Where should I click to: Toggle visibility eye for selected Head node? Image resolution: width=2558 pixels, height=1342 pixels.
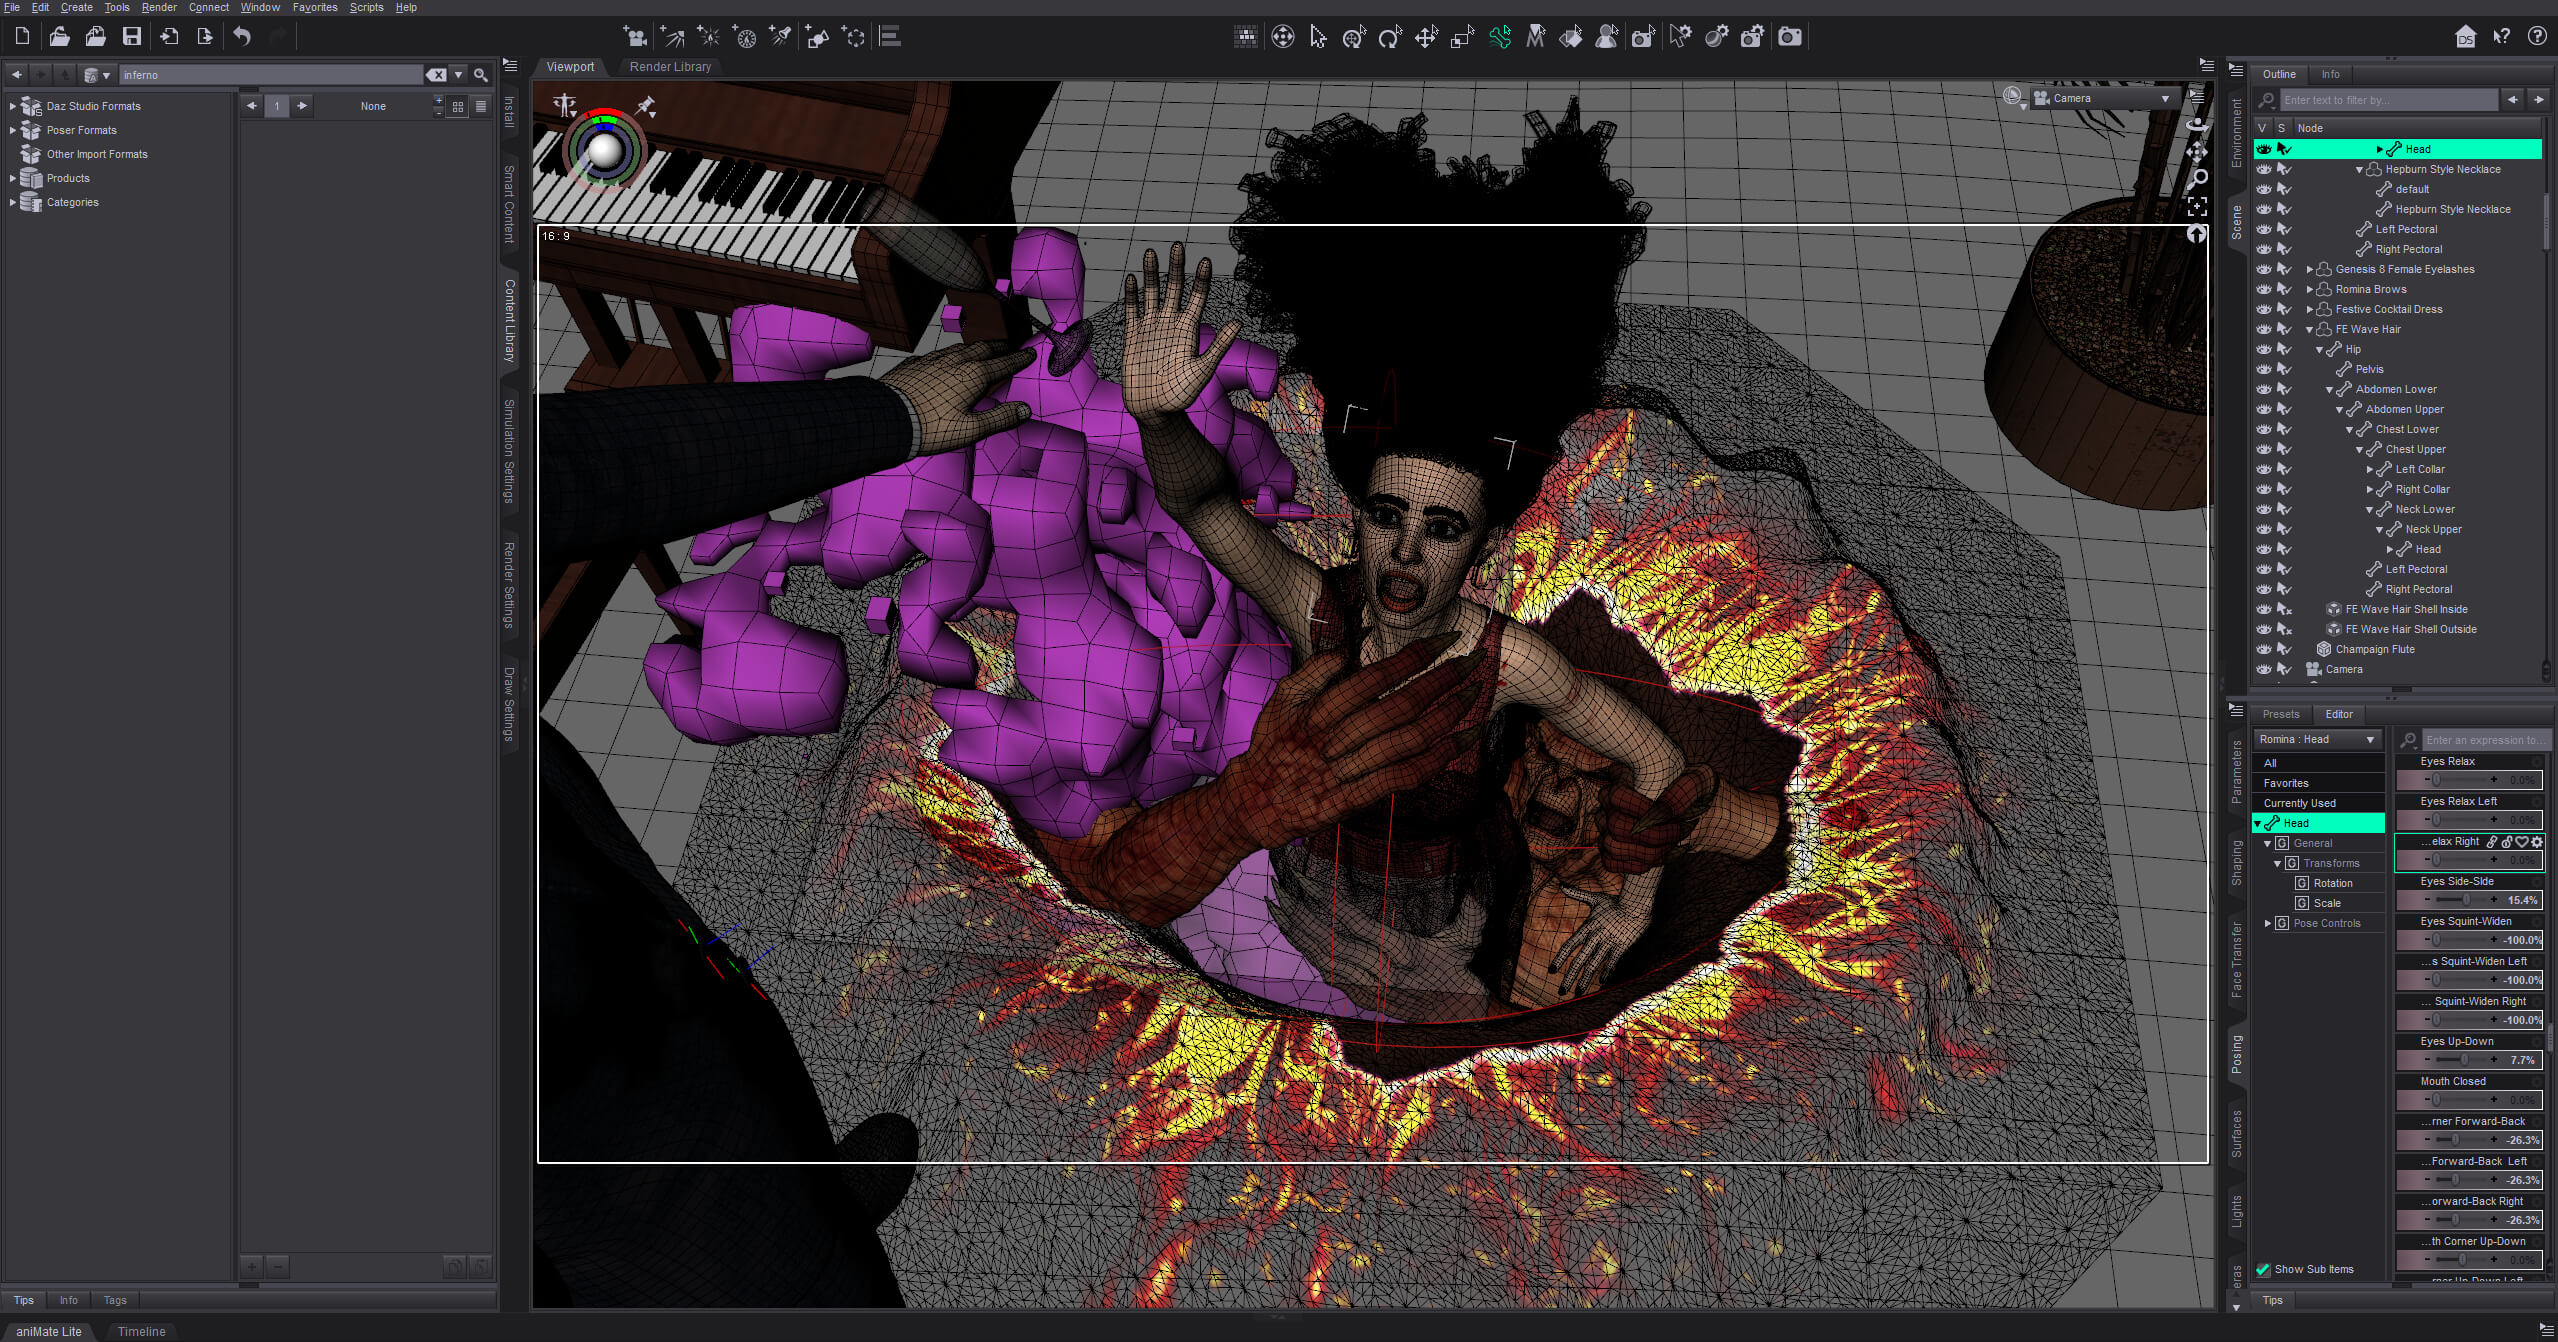(x=2264, y=149)
